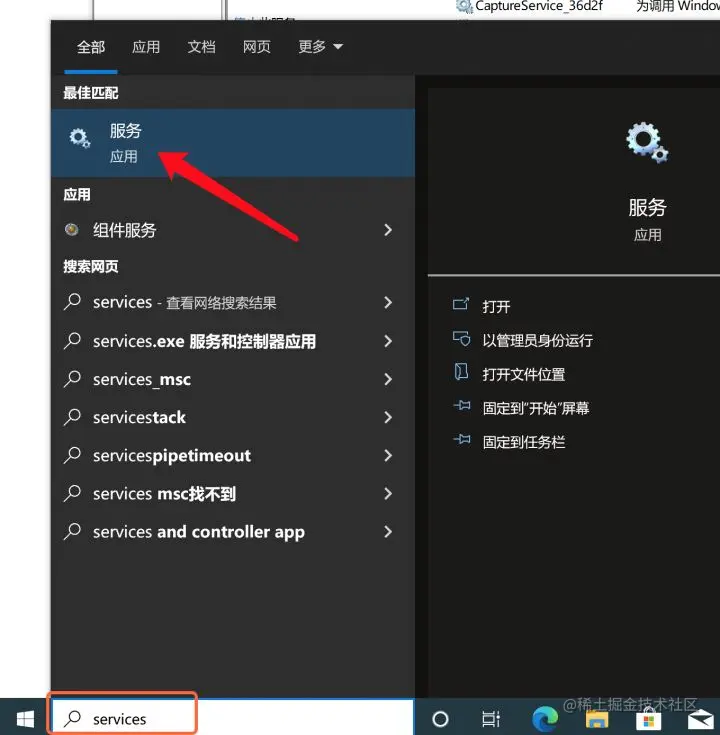The width and height of the screenshot is (720, 735).
Task: Click search icon beside services_msc
Action: point(73,378)
